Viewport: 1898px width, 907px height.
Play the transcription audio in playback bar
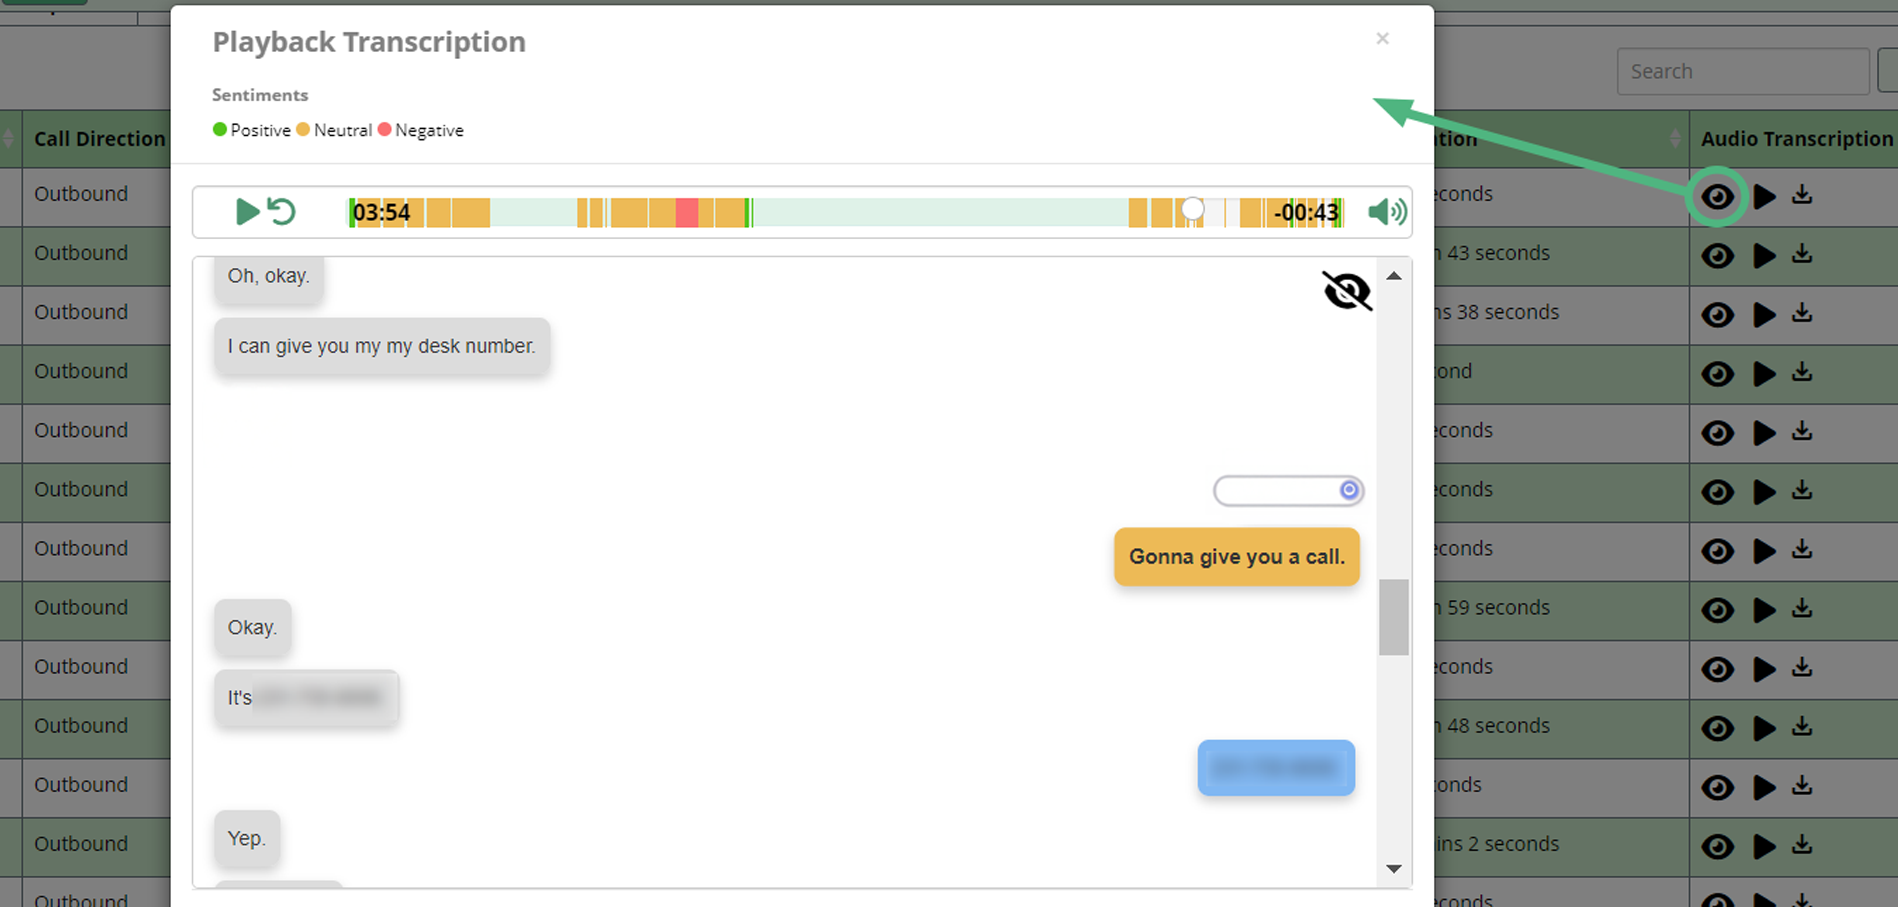click(246, 212)
